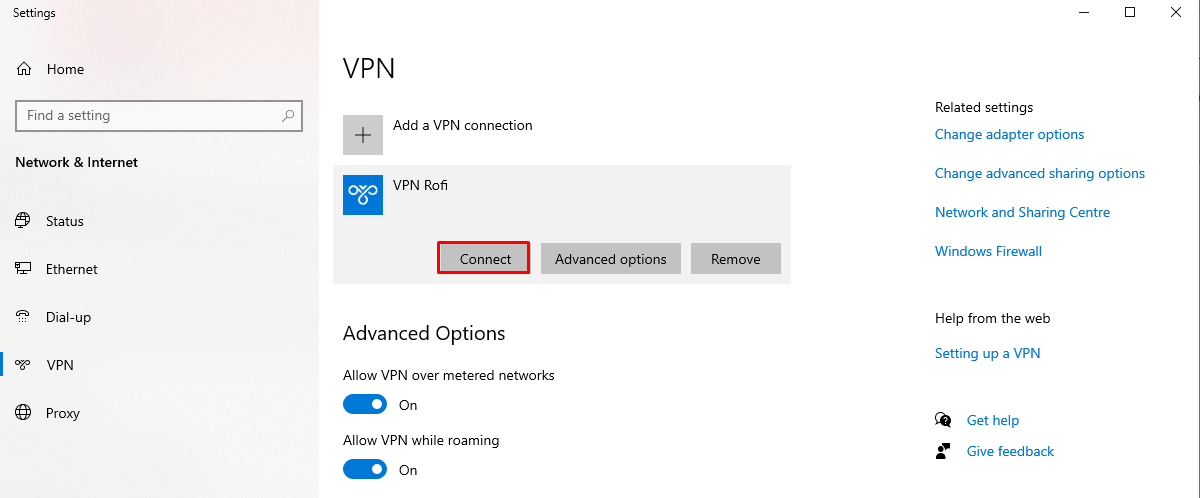The image size is (1200, 498).
Task: Click the plus icon to add VPN
Action: (363, 135)
